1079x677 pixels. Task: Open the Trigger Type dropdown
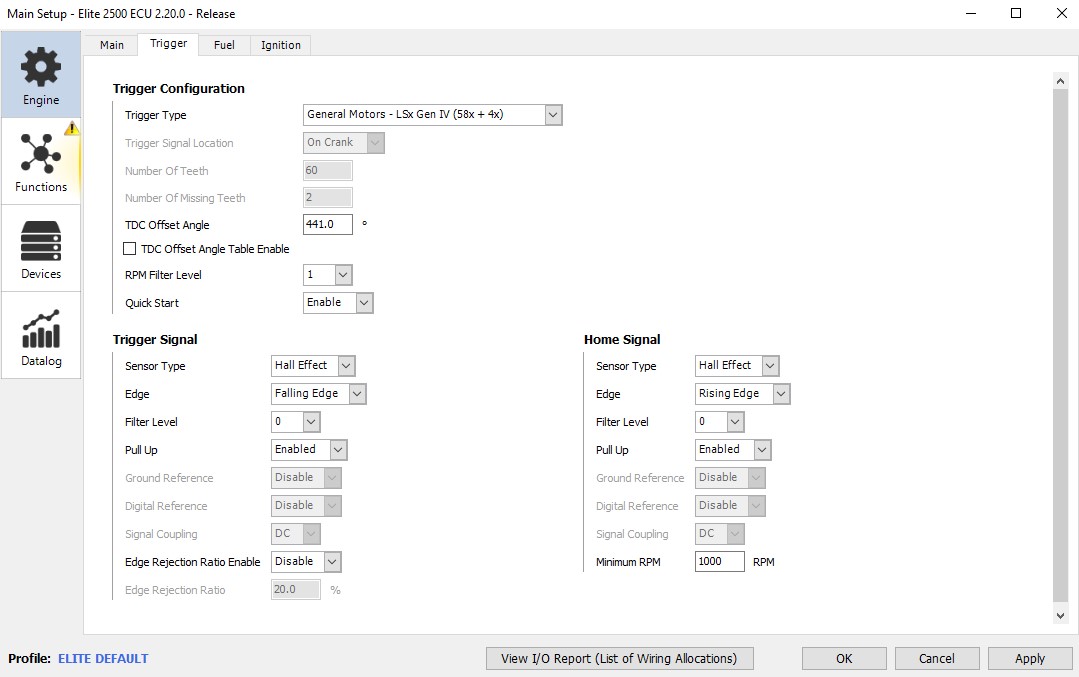tap(432, 115)
